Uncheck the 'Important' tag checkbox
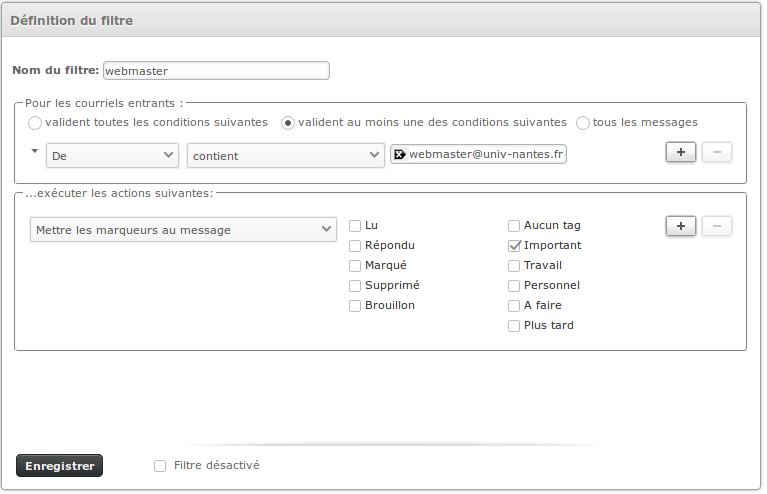Viewport: 767px width, 494px height. tap(514, 246)
